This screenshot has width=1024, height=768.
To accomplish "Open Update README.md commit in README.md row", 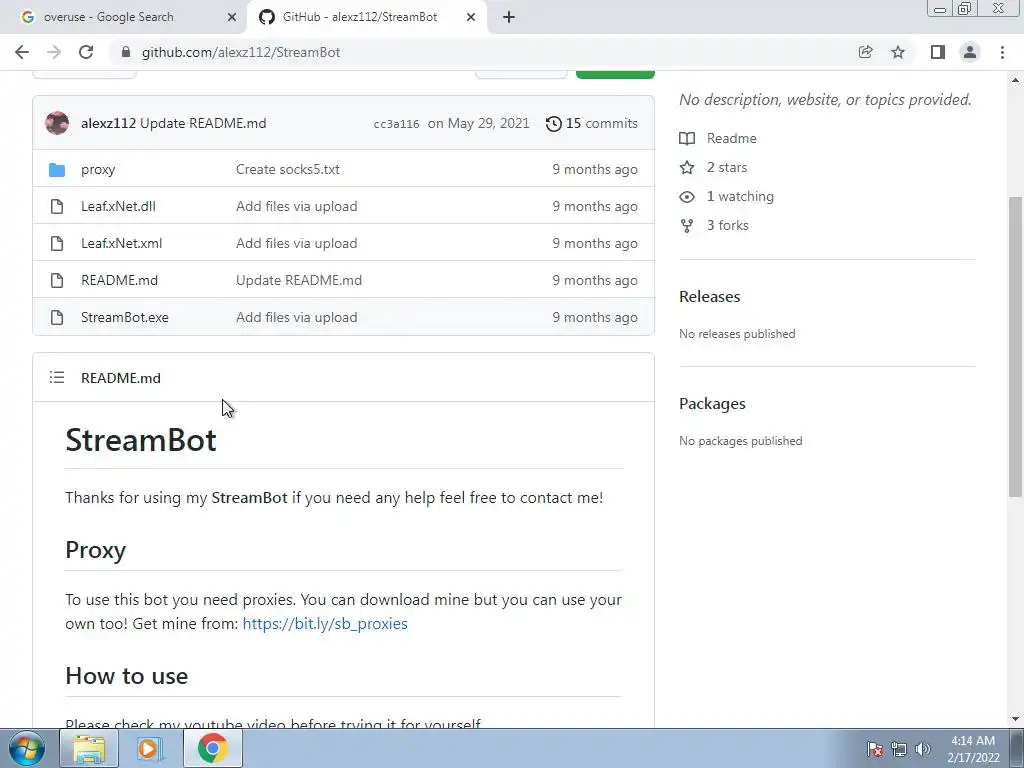I will click(299, 280).
